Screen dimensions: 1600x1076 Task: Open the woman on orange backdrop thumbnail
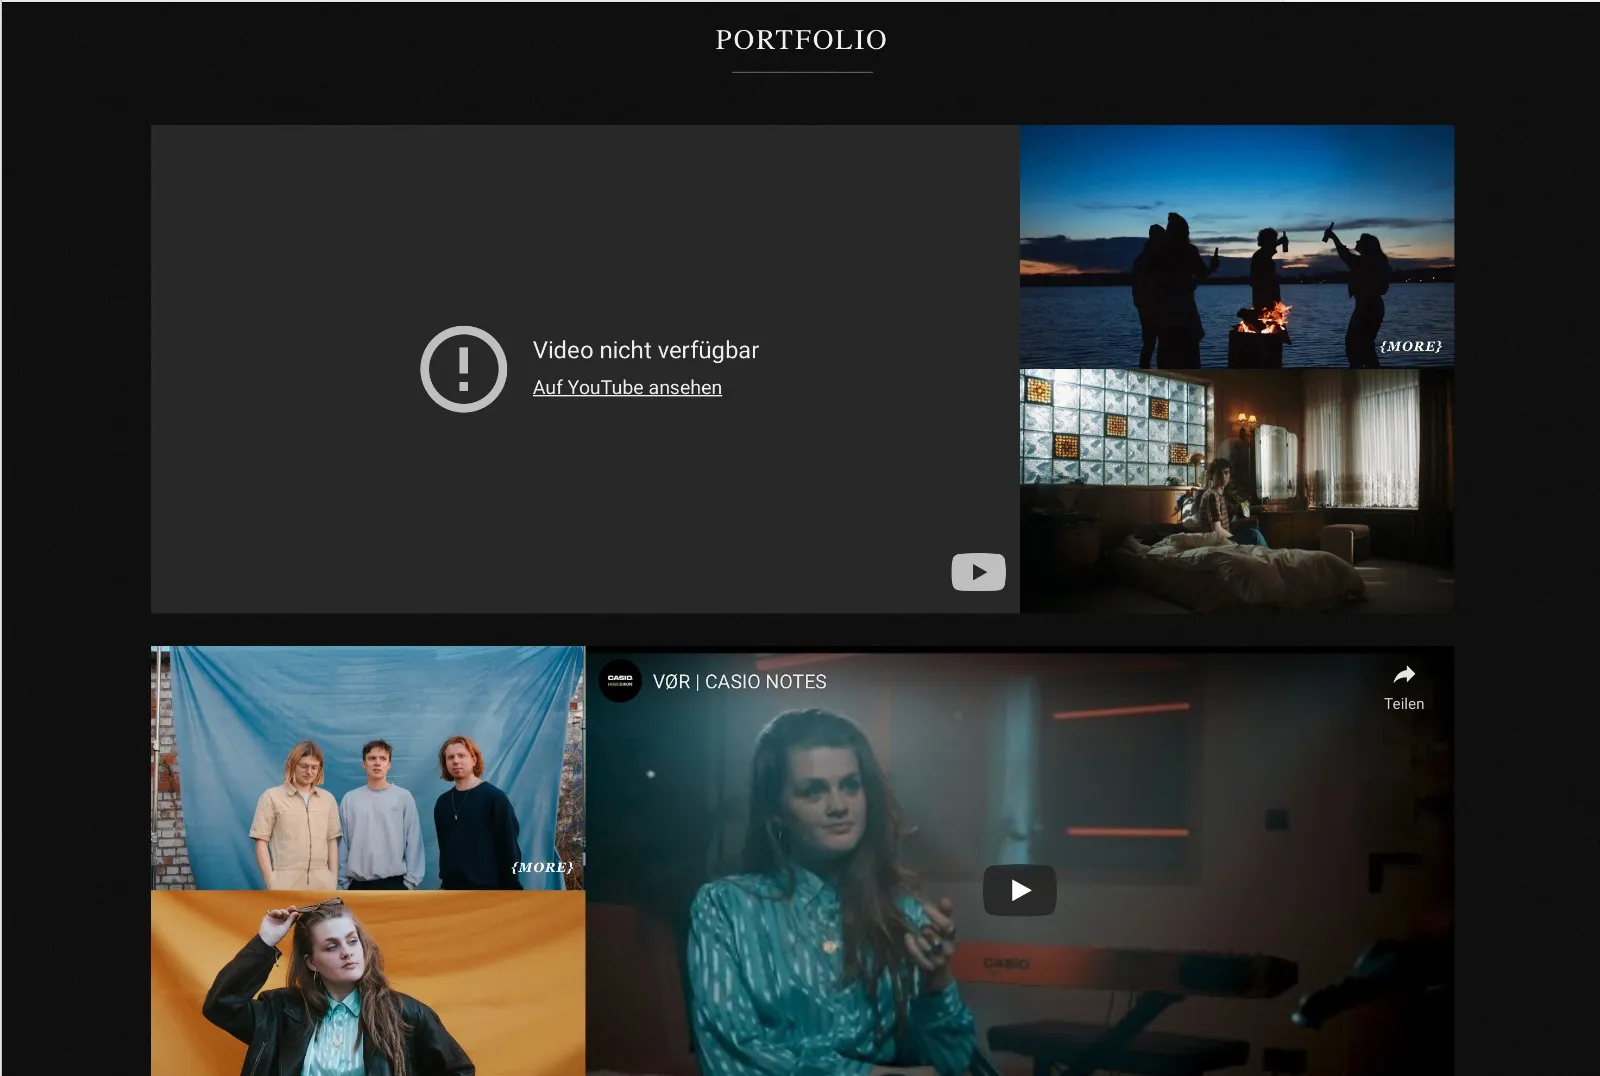[x=368, y=983]
